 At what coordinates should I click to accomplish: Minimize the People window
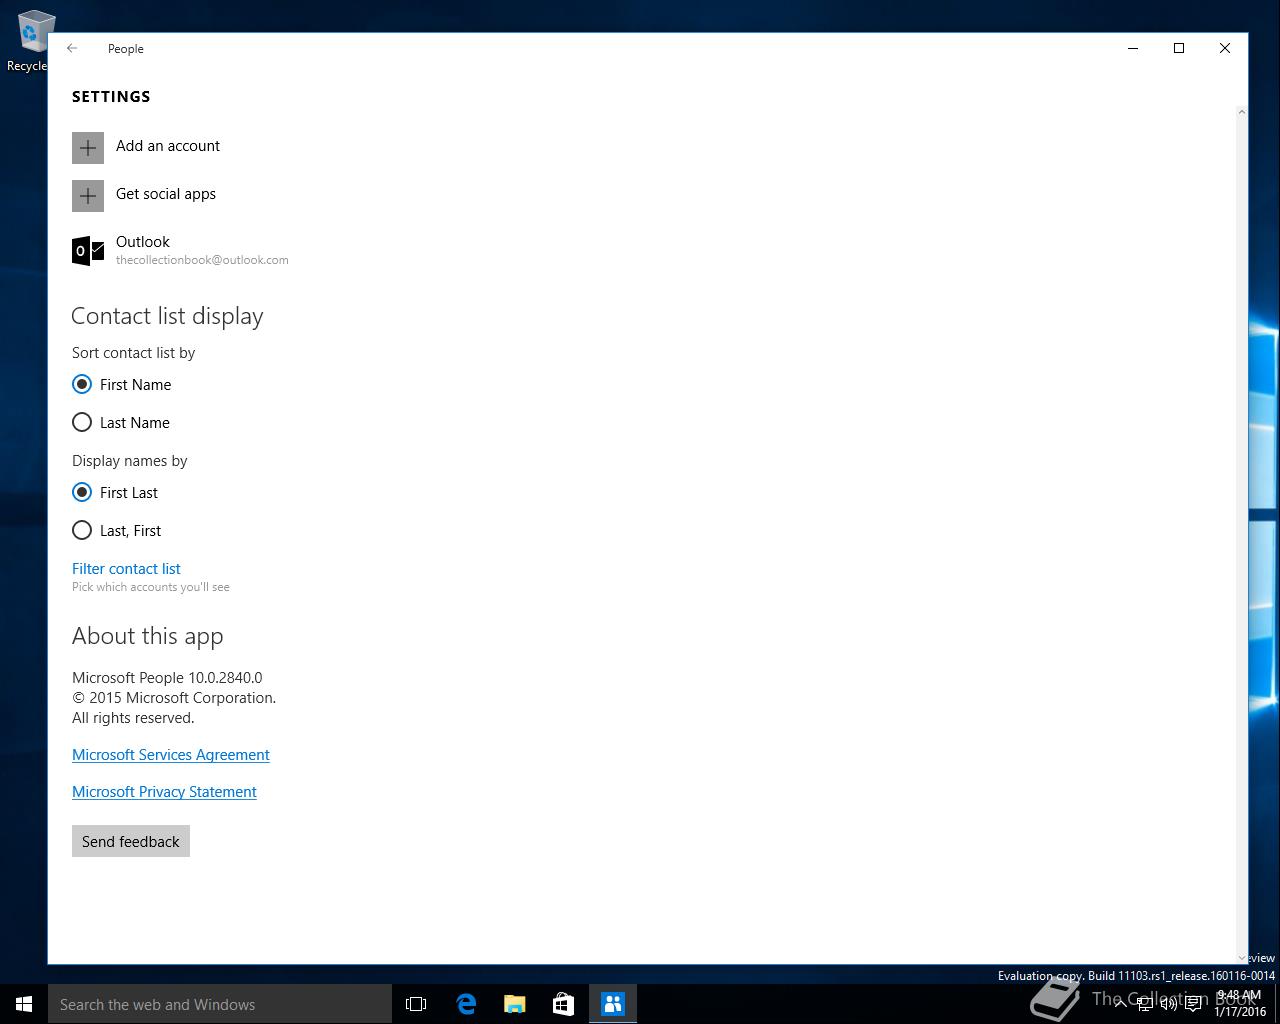[x=1133, y=48]
